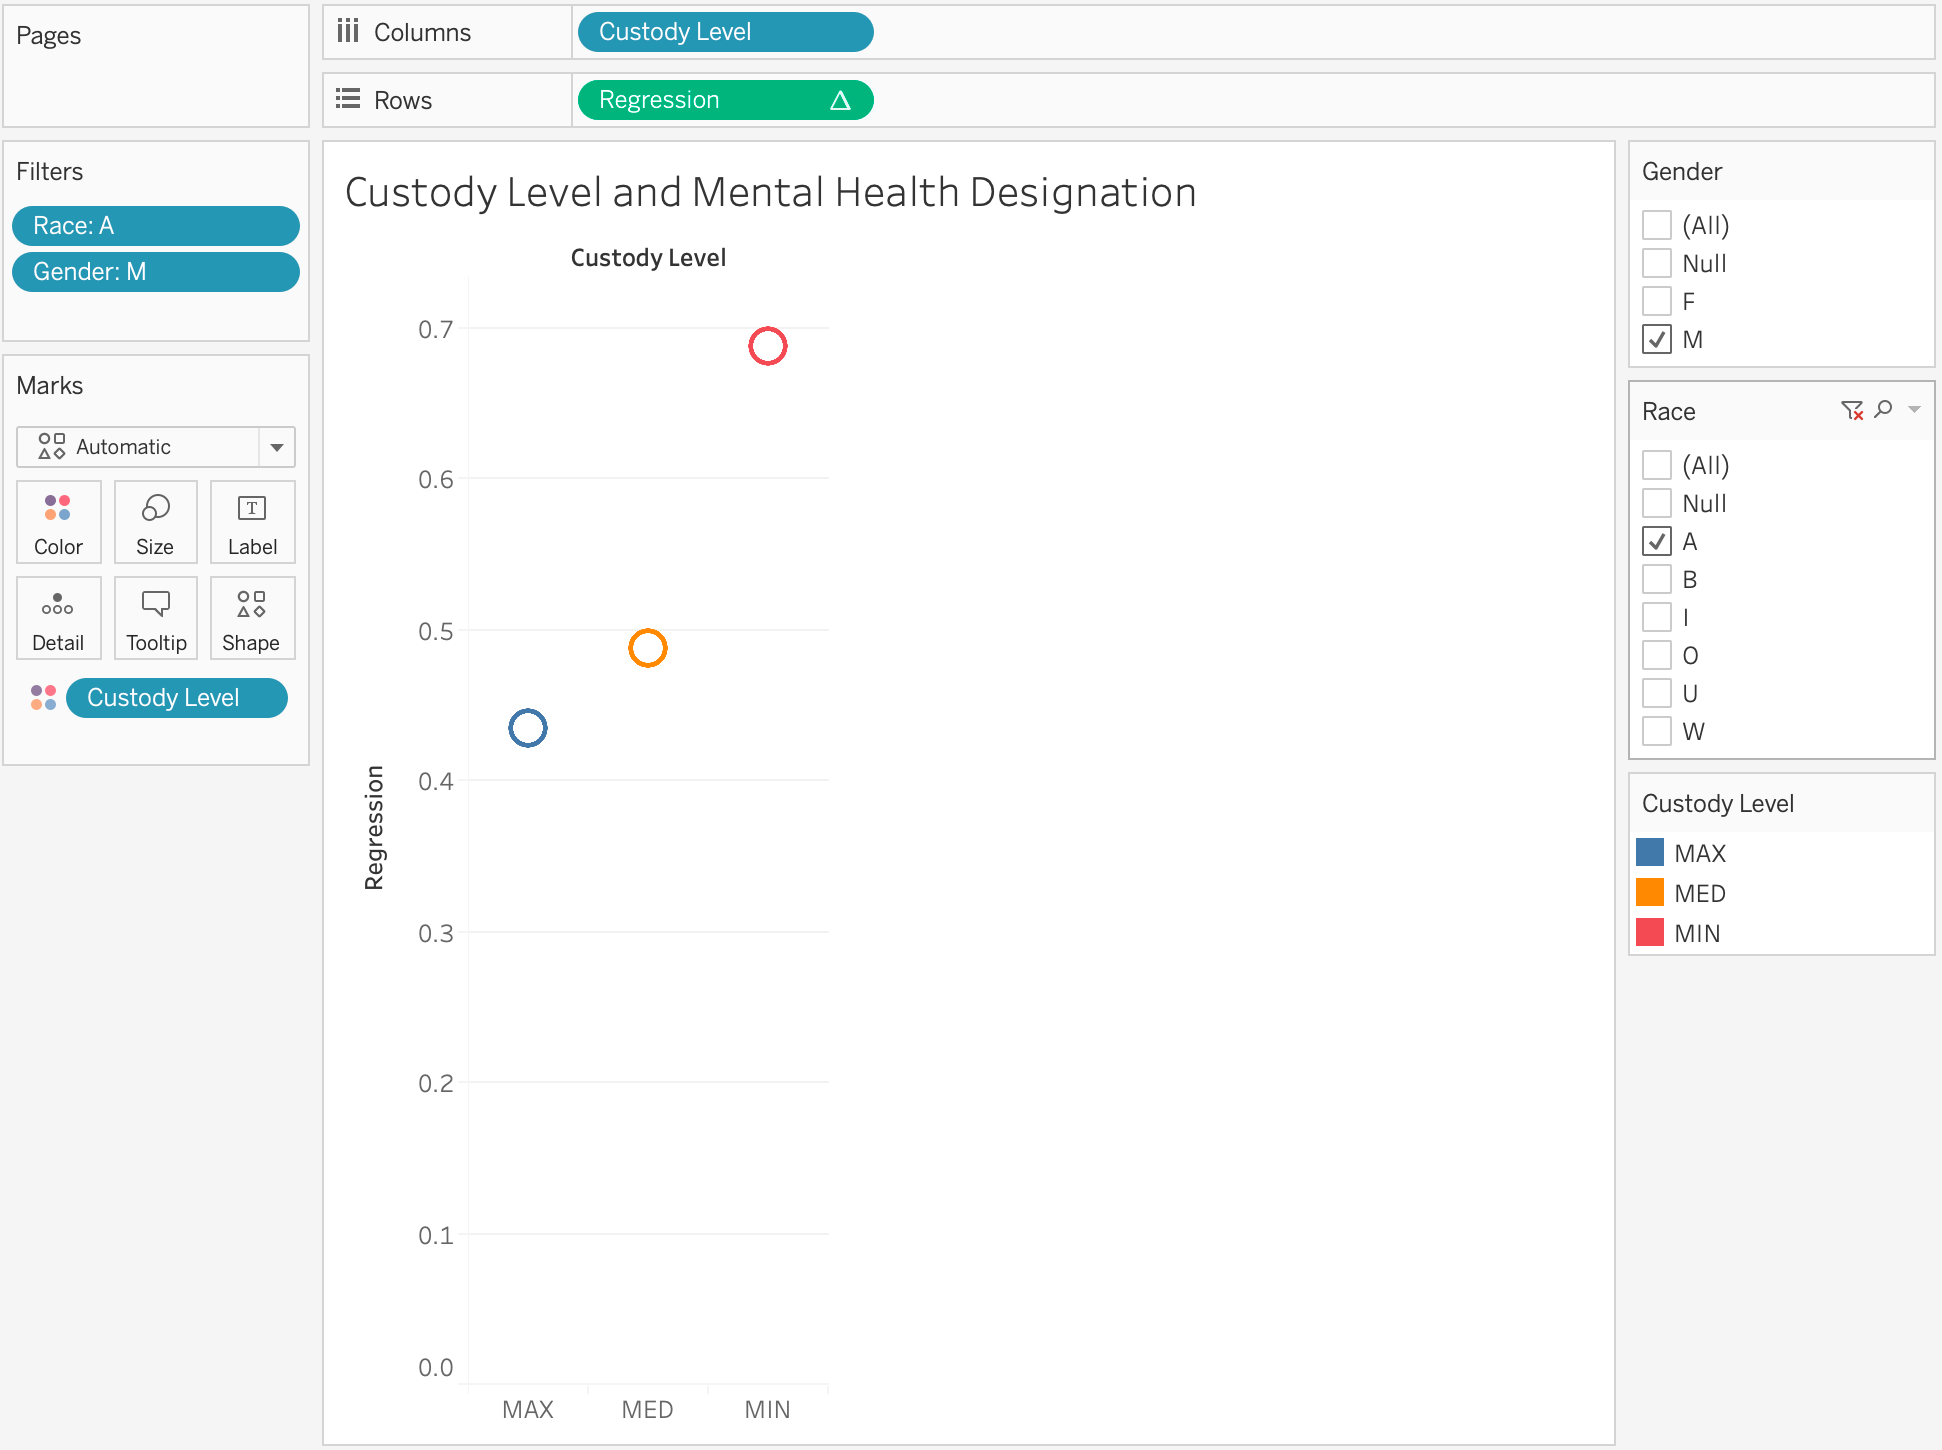Check the W race checkbox
This screenshot has height=1450, width=1942.
click(x=1657, y=731)
